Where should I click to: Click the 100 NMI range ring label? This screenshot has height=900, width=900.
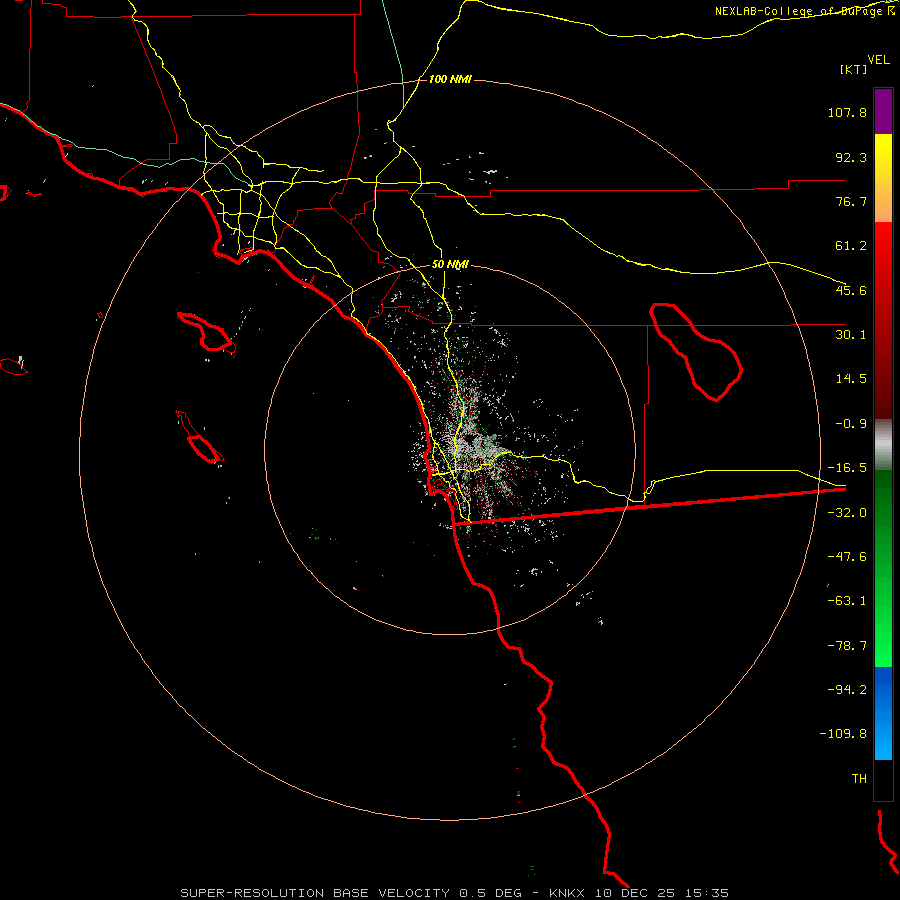click(450, 79)
